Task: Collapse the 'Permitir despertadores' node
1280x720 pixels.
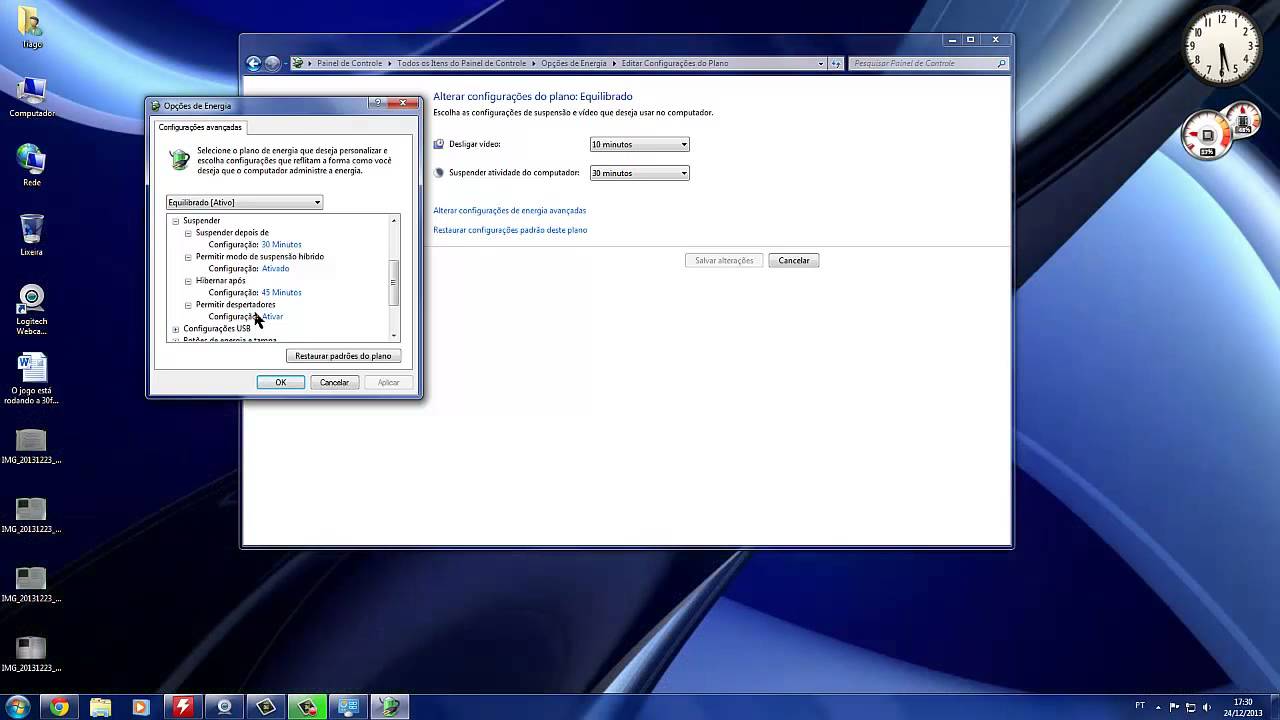Action: (x=188, y=305)
